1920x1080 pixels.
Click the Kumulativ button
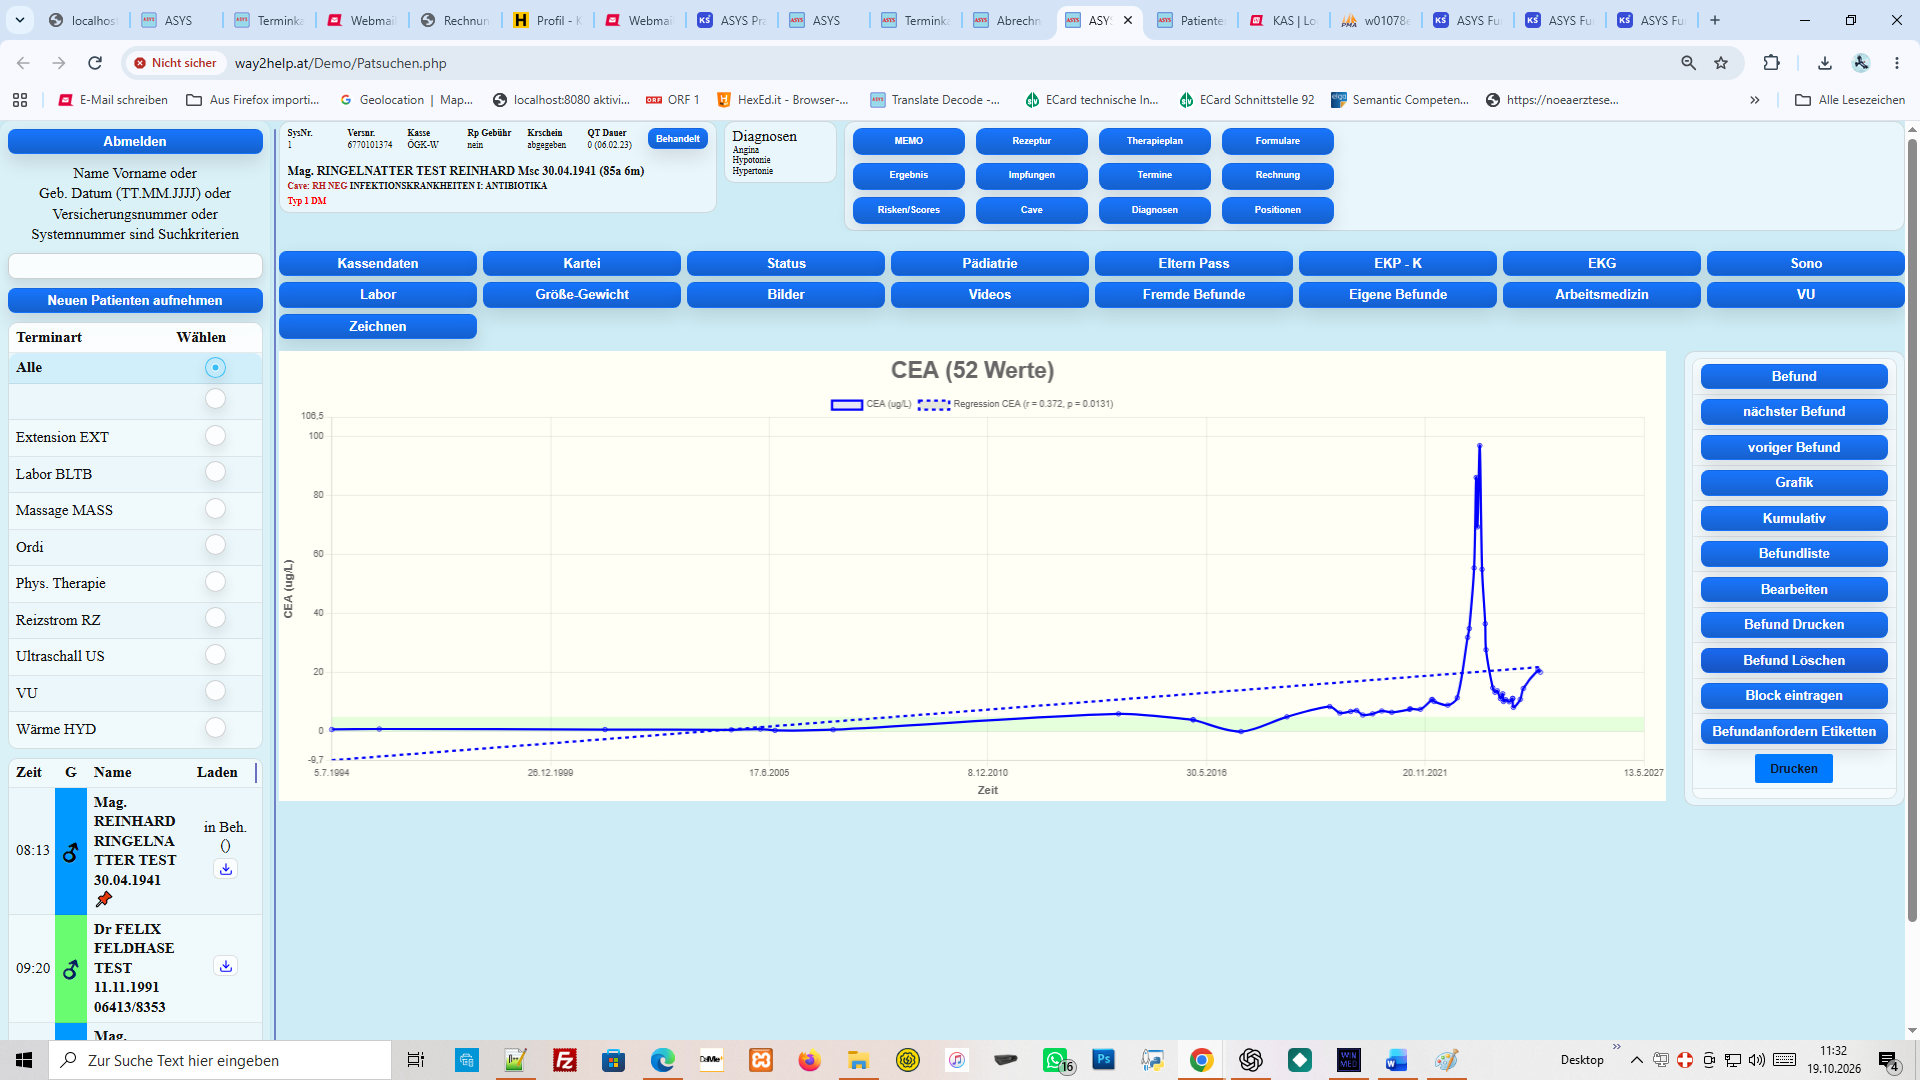tap(1794, 519)
